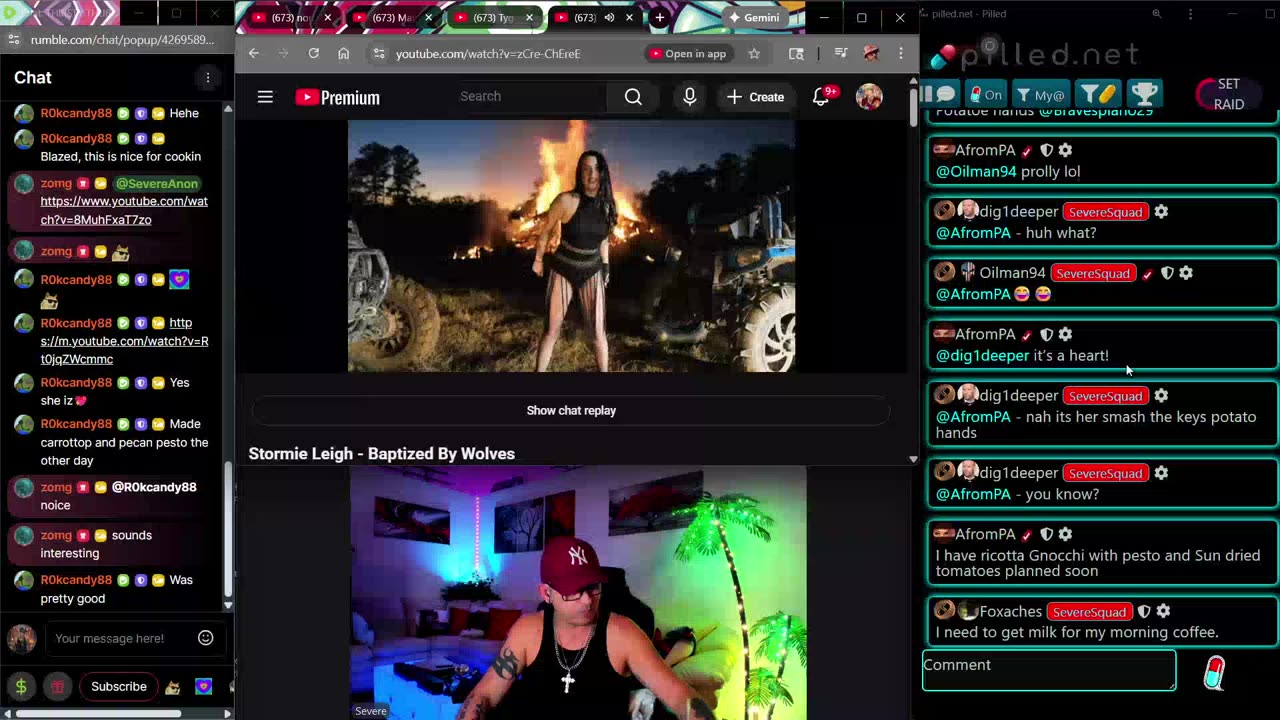Open the YouTube account avatar menu
Screen dimensions: 1280x720
pyautogui.click(x=869, y=97)
